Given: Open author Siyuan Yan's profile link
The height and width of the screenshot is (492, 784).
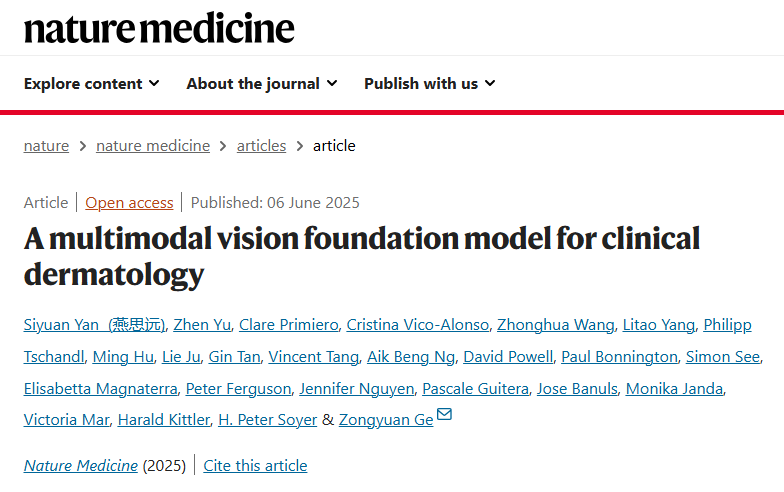Looking at the screenshot, I should pos(94,324).
